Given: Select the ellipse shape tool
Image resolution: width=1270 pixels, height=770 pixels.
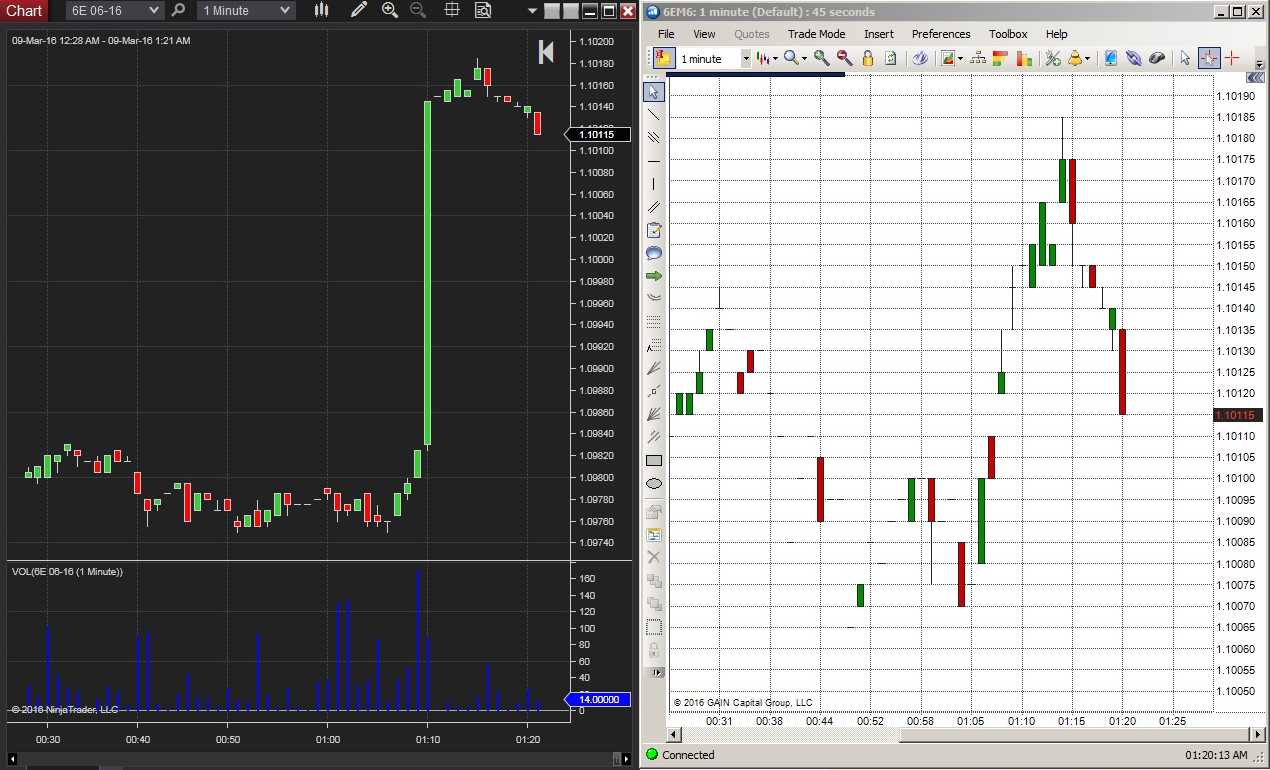Looking at the screenshot, I should [654, 484].
